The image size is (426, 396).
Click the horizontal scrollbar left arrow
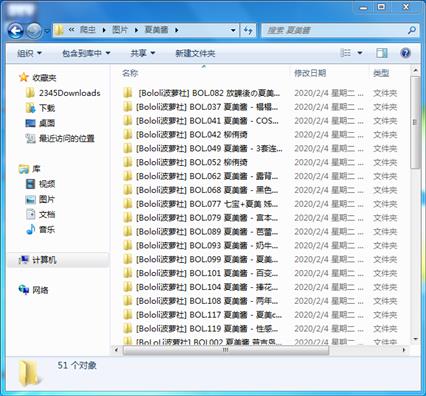[x=116, y=350]
